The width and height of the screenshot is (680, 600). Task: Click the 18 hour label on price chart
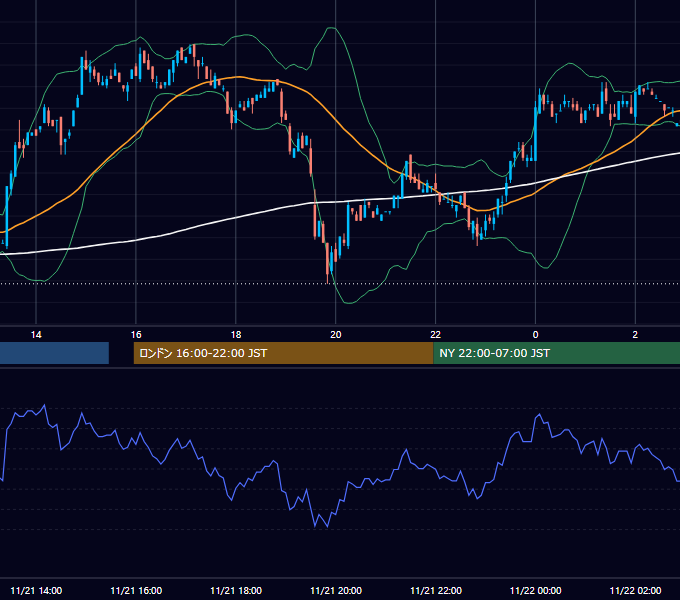pos(235,335)
